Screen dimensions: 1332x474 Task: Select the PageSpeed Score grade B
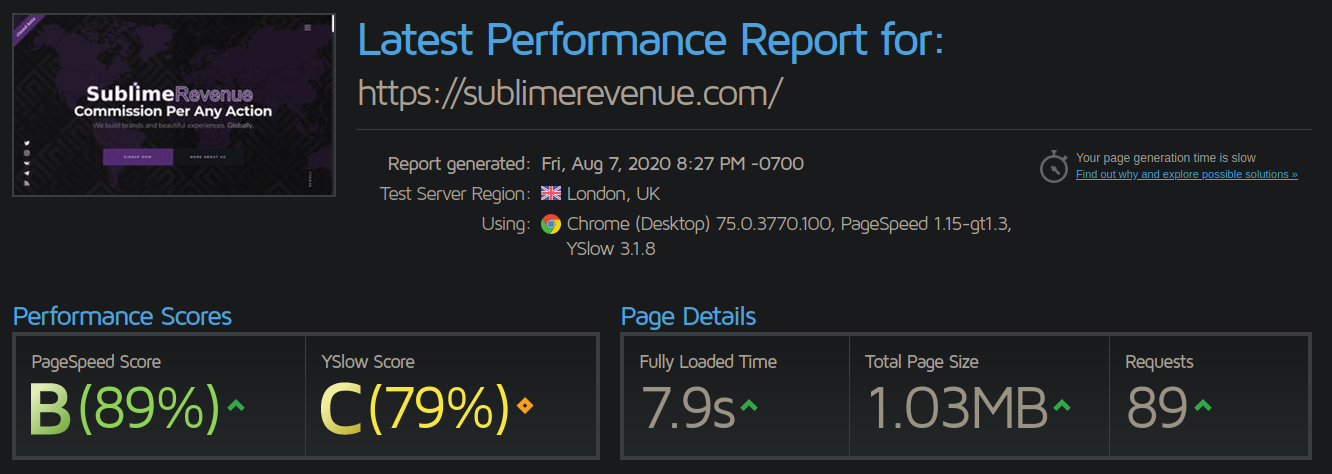tap(50, 409)
